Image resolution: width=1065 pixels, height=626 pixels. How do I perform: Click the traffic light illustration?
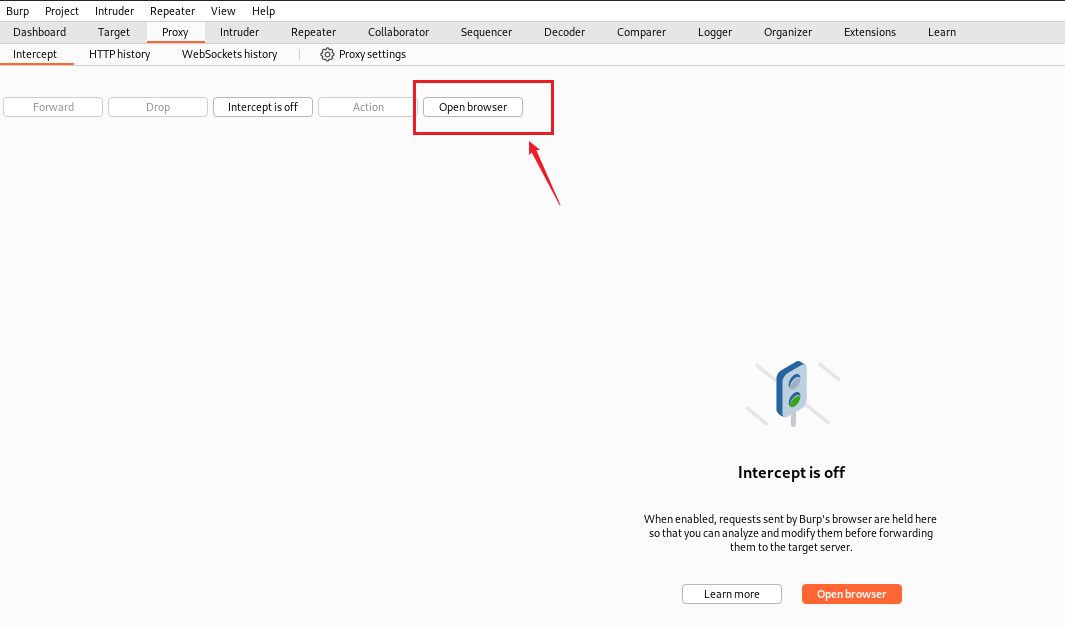[793, 394]
